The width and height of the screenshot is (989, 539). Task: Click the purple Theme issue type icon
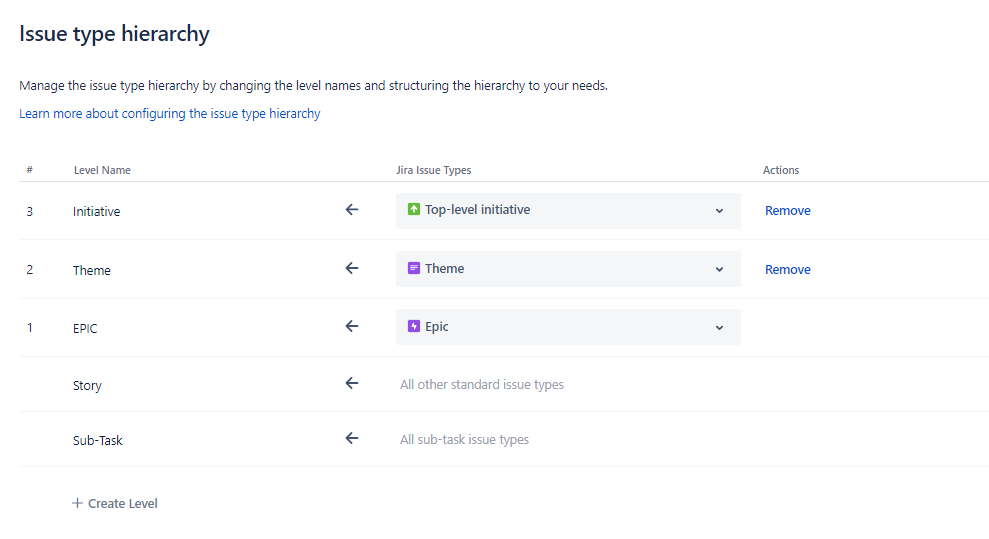pyautogui.click(x=414, y=269)
